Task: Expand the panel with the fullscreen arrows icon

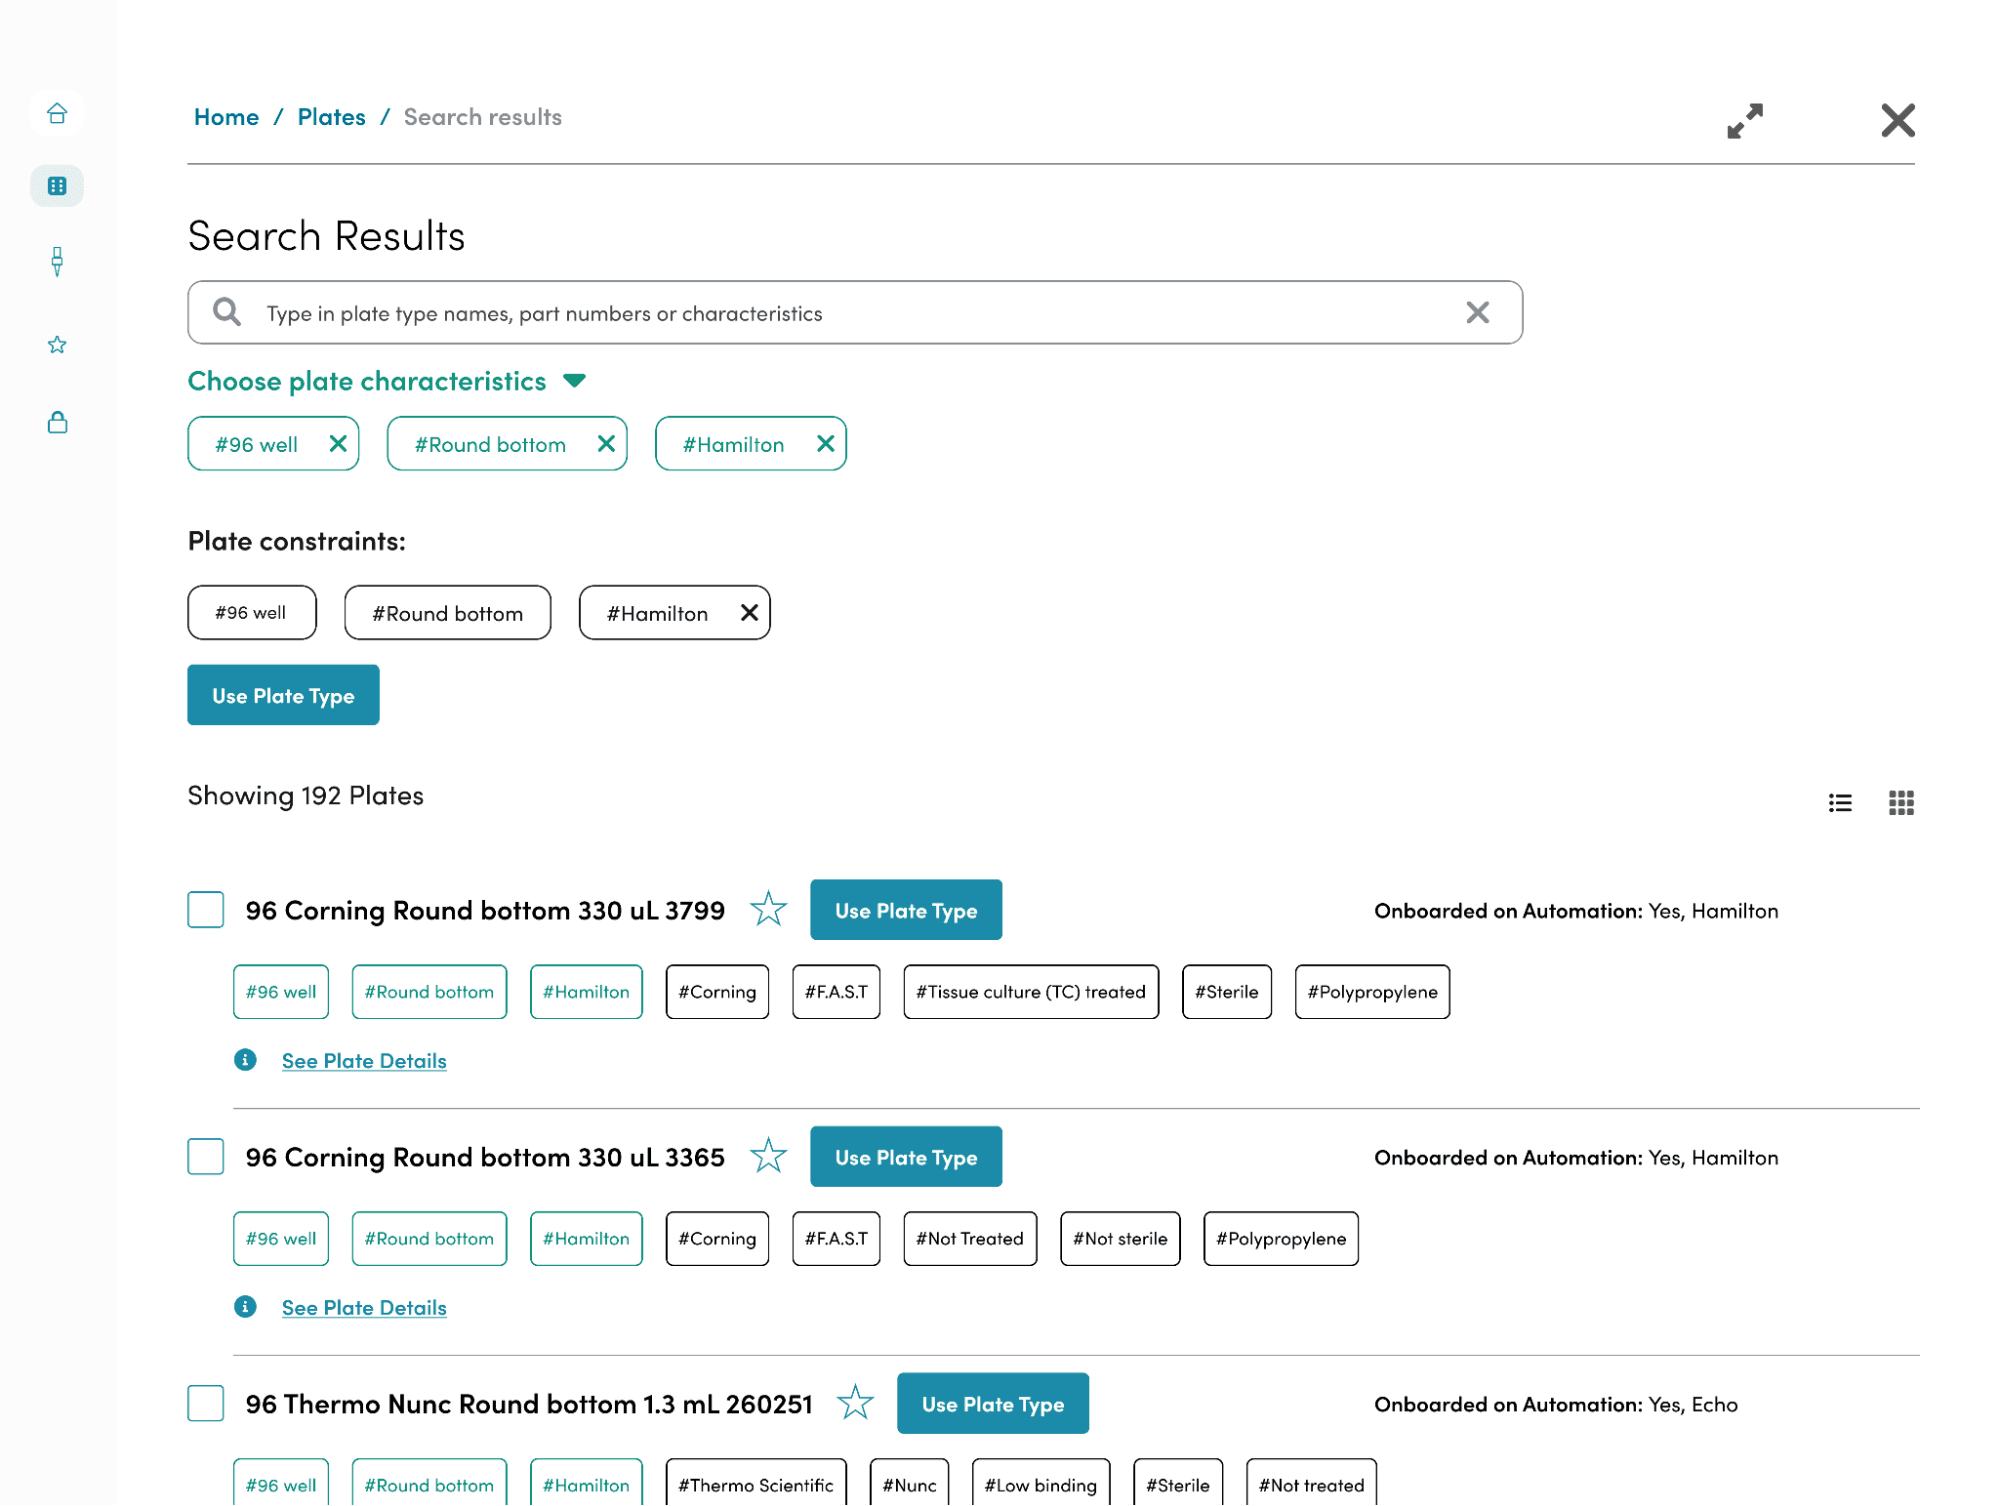Action: pos(1745,121)
